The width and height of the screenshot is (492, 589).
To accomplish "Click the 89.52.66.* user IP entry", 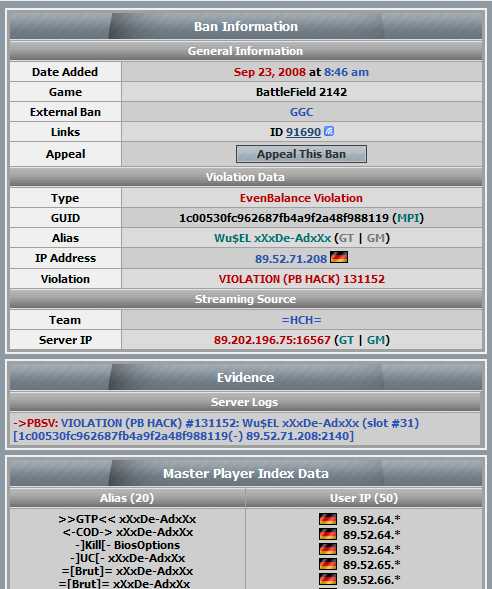I will [x=371, y=580].
